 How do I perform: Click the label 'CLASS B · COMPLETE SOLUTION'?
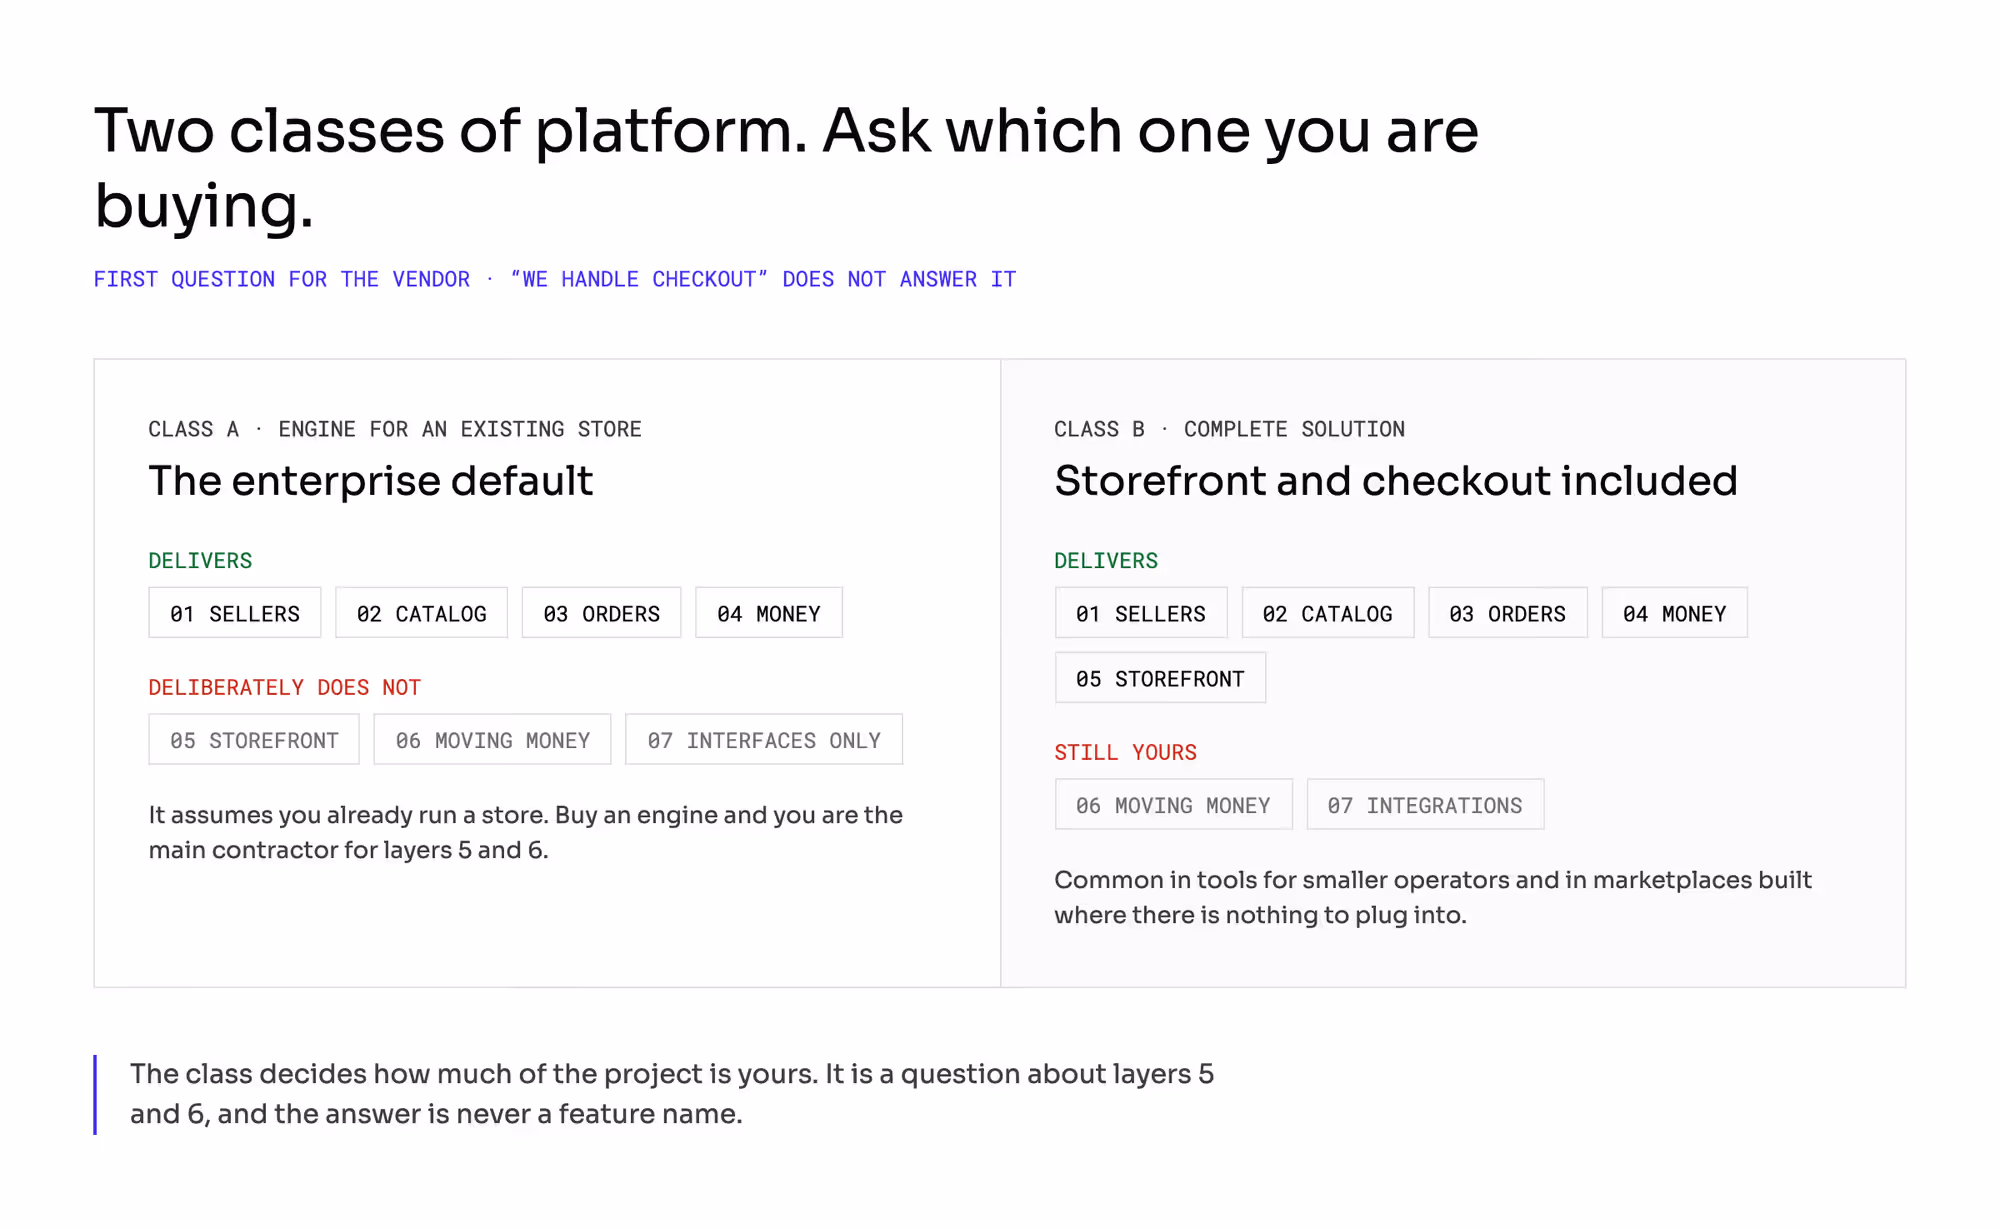[x=1230, y=429]
